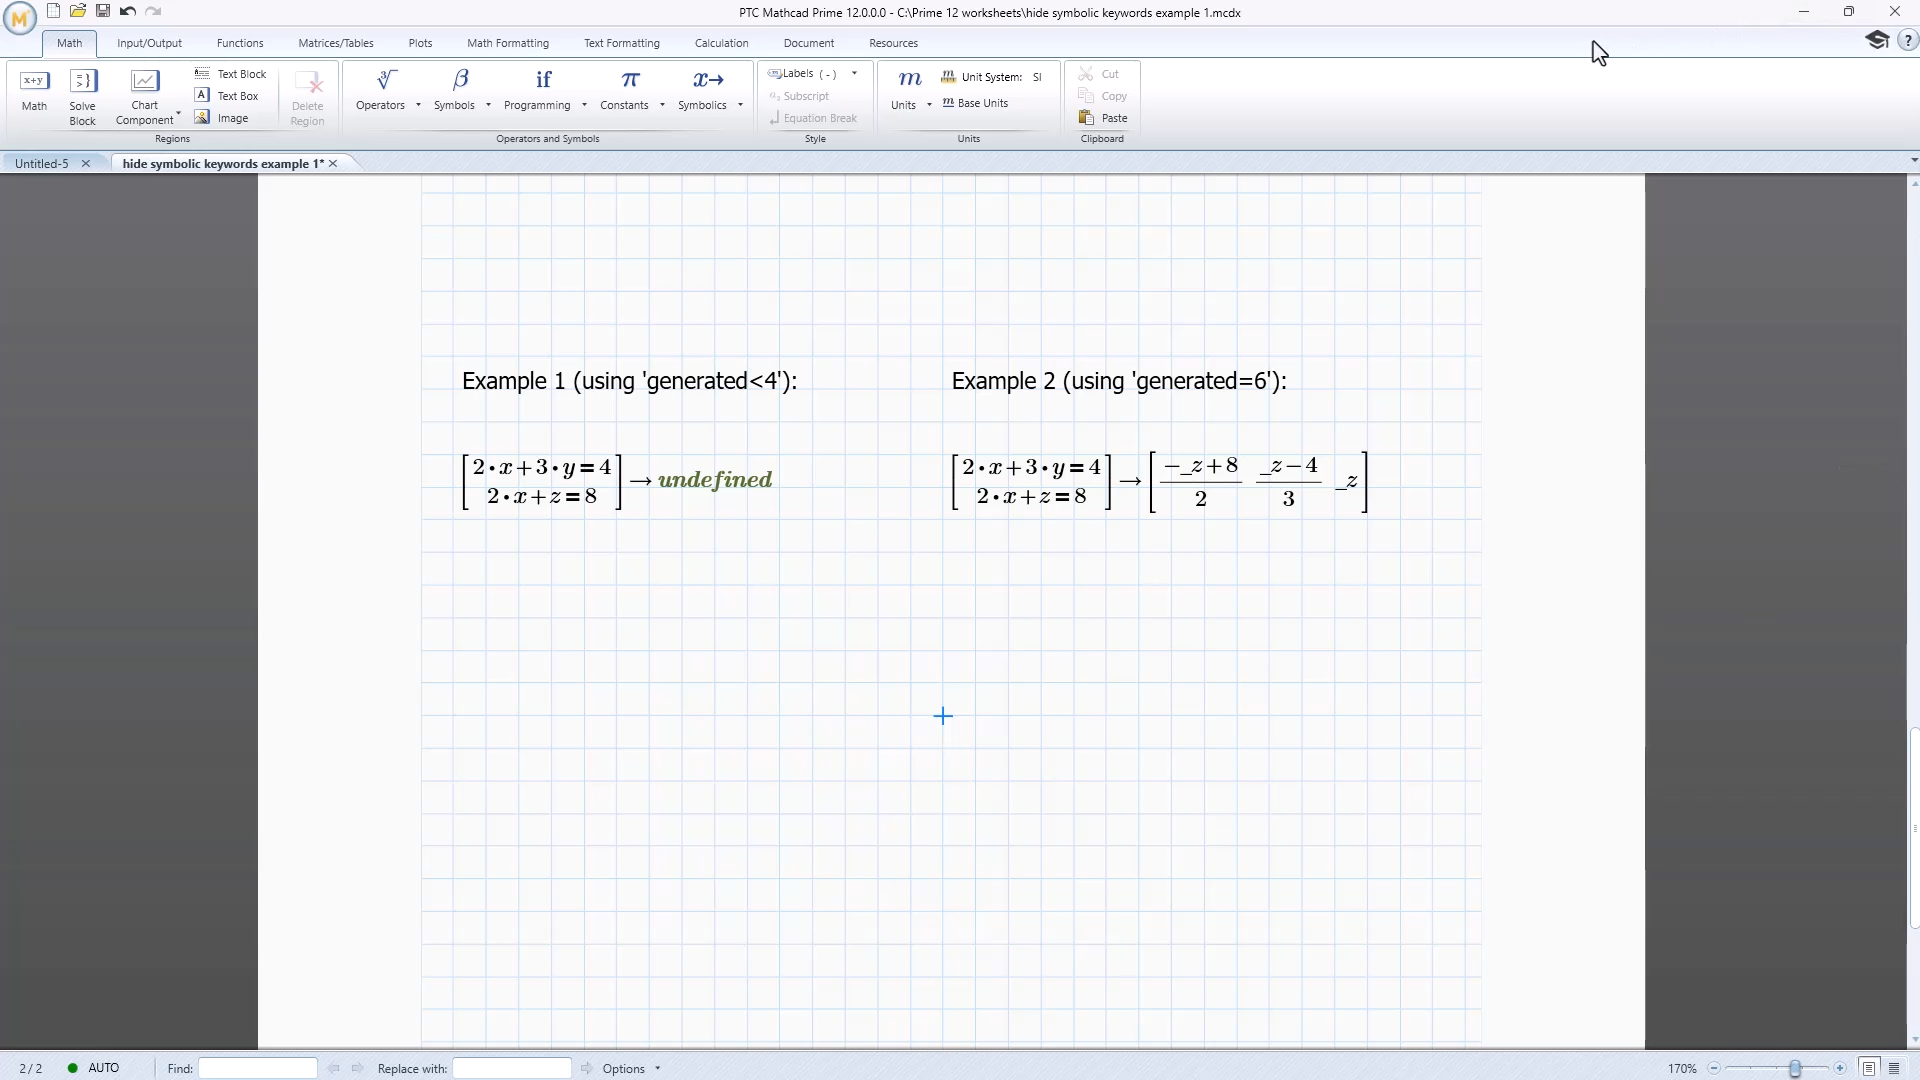Switch to Page view in status bar
1920x1080 pixels.
(1869, 1068)
